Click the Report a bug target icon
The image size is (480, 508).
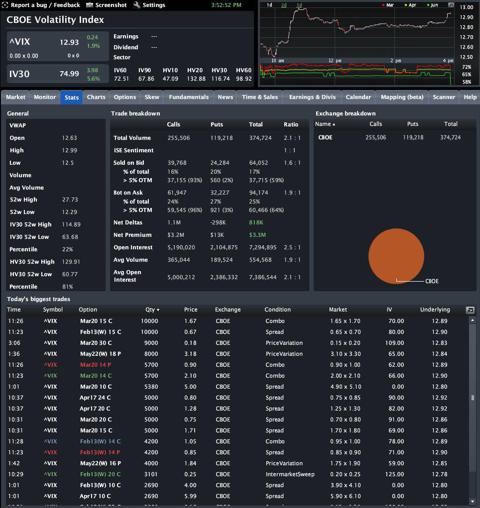coord(6,5)
